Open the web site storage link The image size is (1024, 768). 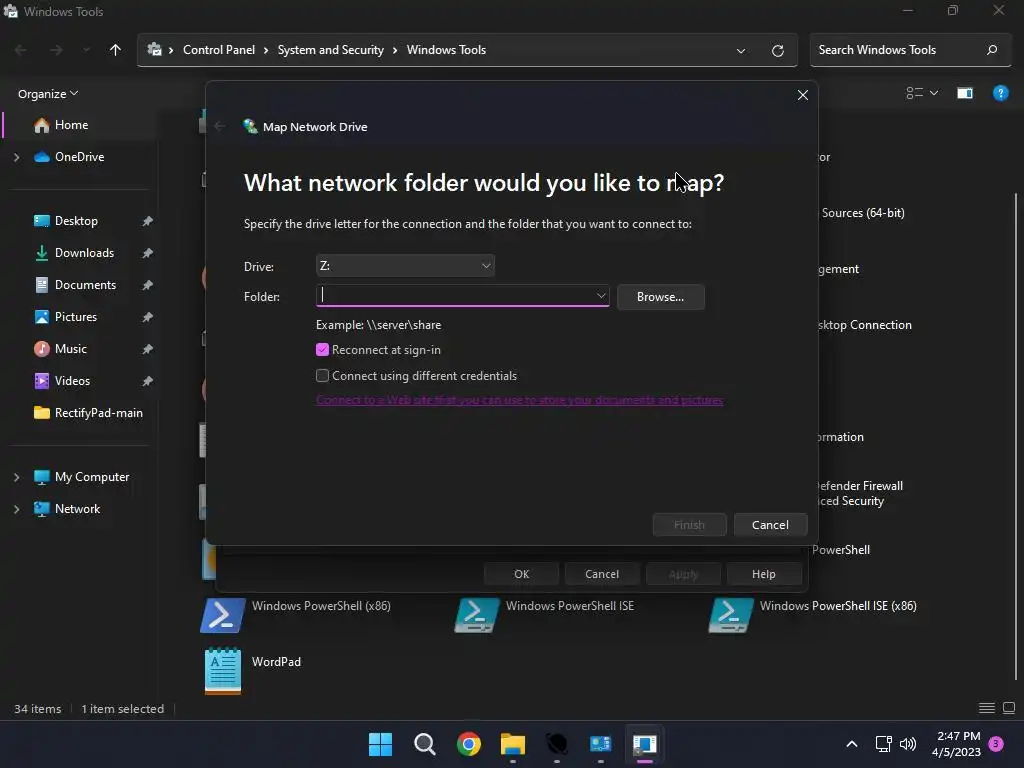(519, 400)
